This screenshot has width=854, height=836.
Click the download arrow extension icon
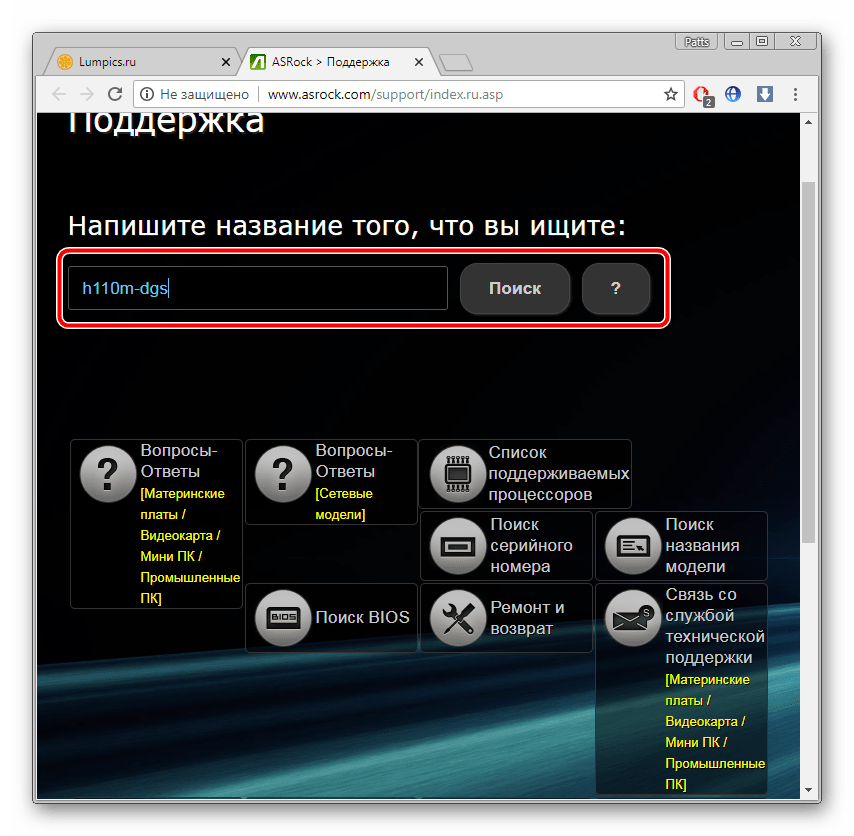764,94
